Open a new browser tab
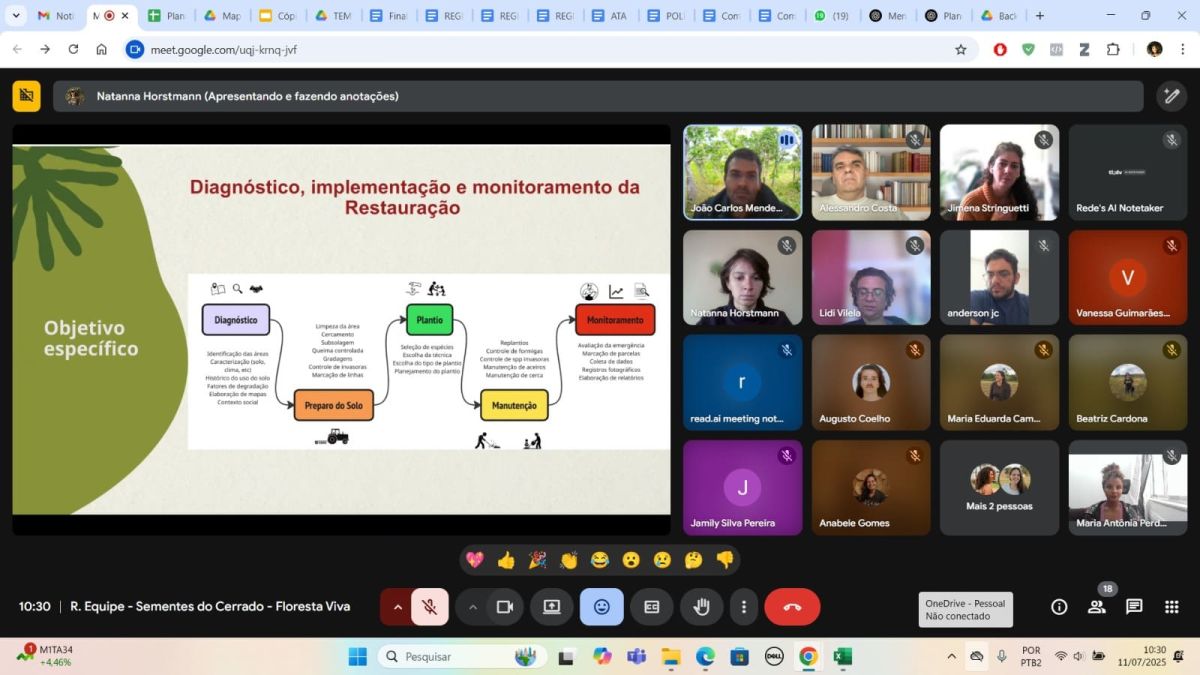Image resolution: width=1200 pixels, height=675 pixels. [x=1040, y=16]
